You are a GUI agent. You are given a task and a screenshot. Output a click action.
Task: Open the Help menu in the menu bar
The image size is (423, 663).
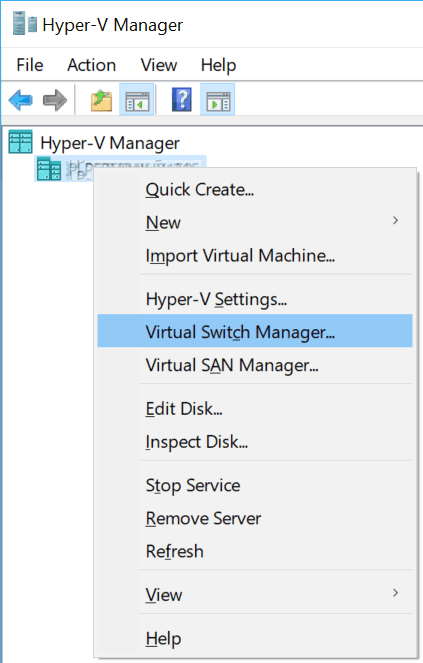(x=218, y=65)
